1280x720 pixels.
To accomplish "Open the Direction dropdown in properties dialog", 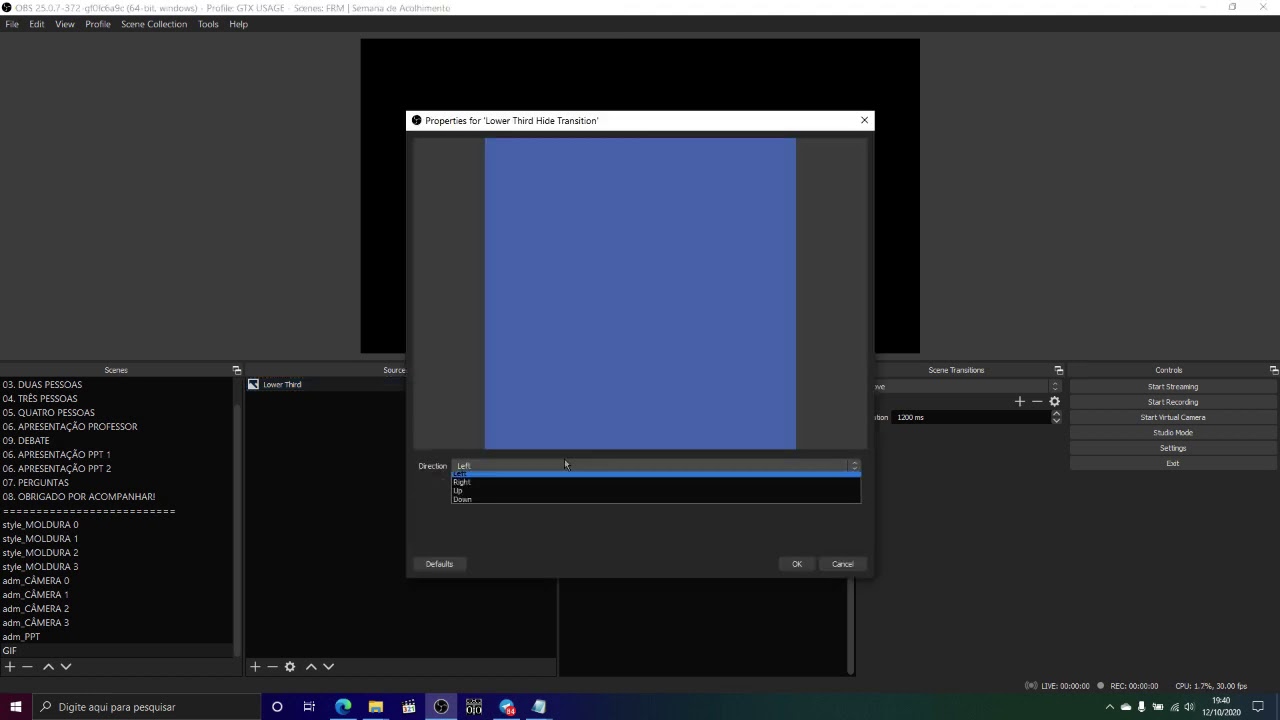I will [657, 466].
